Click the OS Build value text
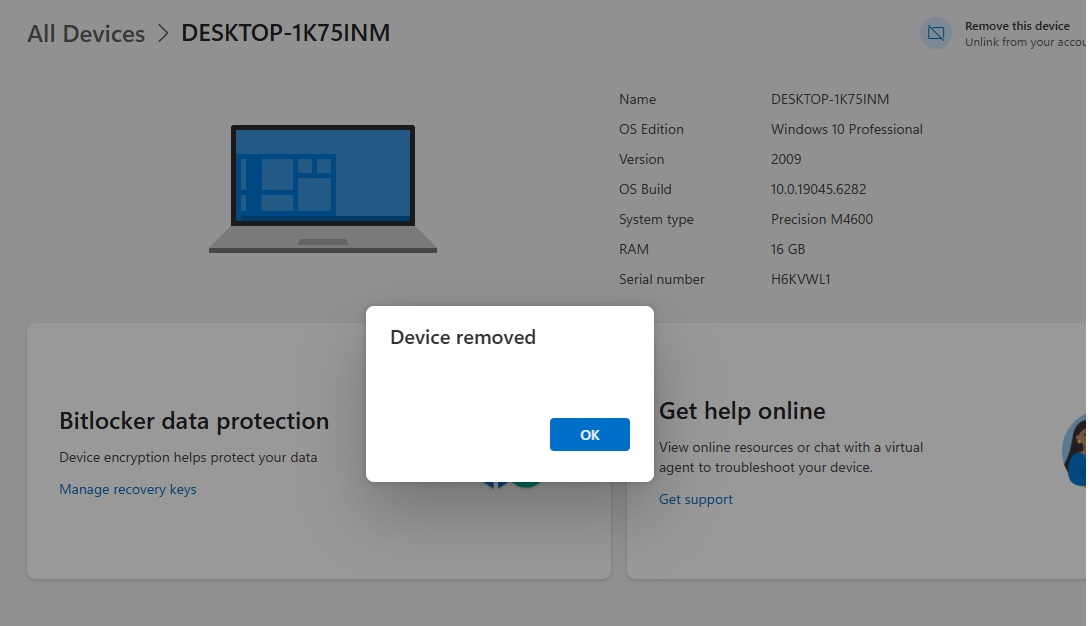Image resolution: width=1092 pixels, height=626 pixels. (818, 189)
